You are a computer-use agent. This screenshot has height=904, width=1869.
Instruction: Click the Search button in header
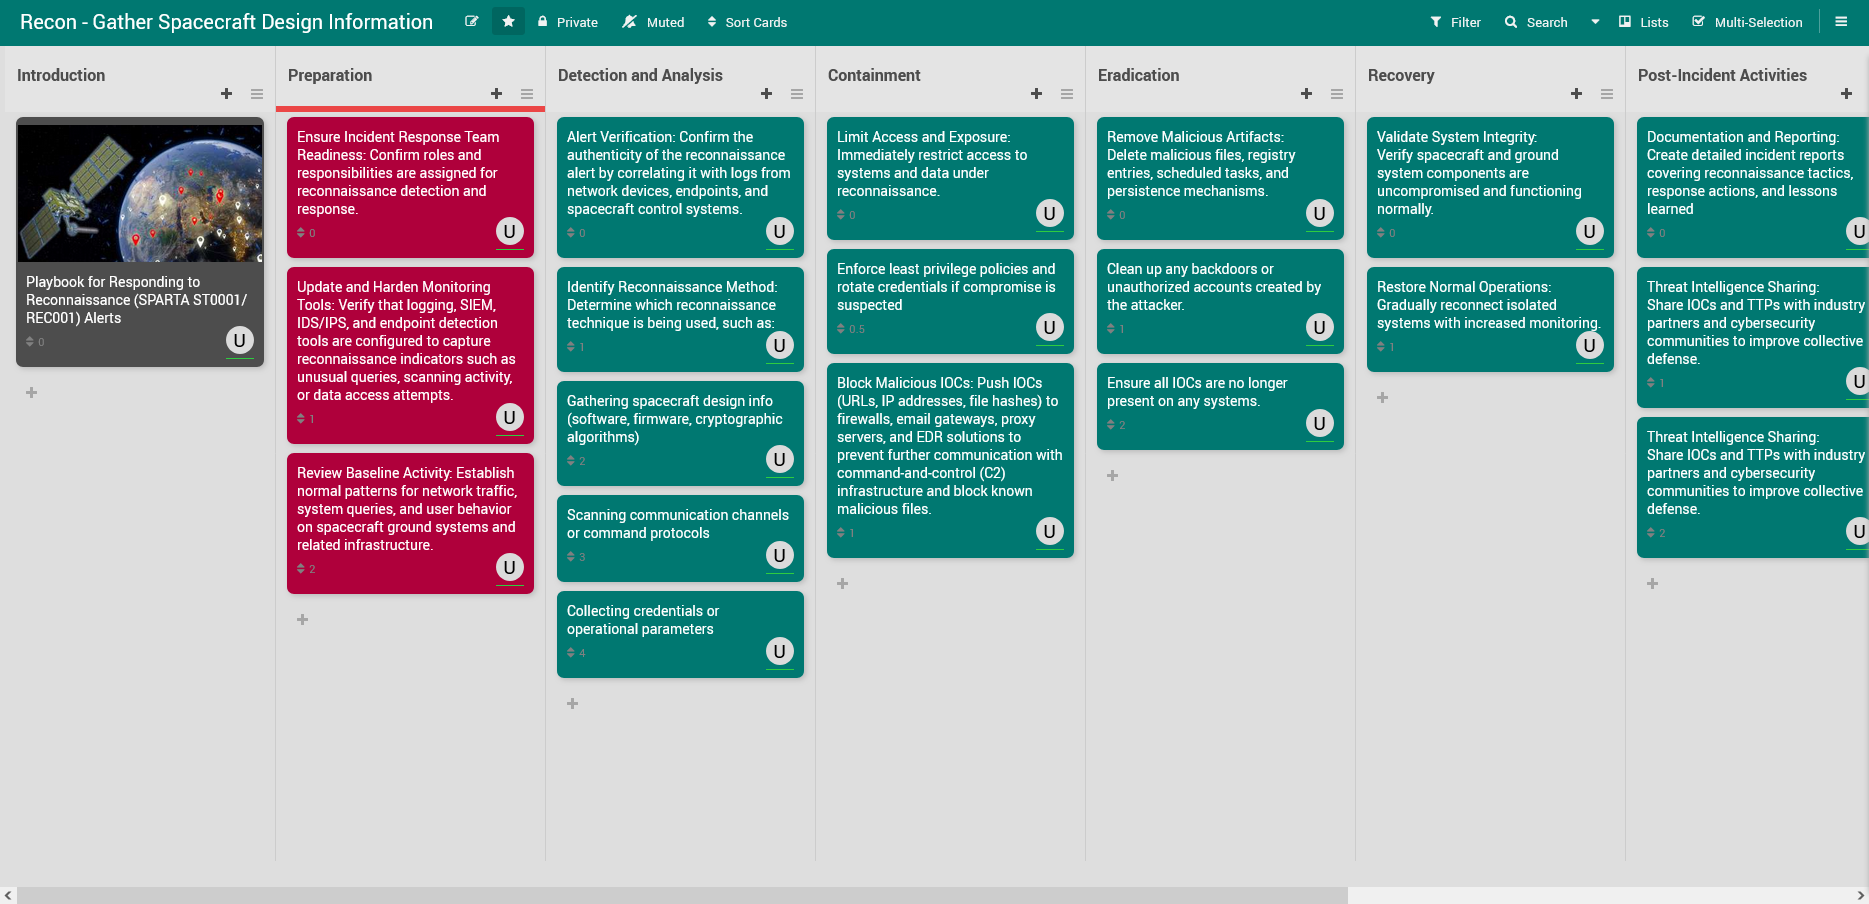[1536, 22]
